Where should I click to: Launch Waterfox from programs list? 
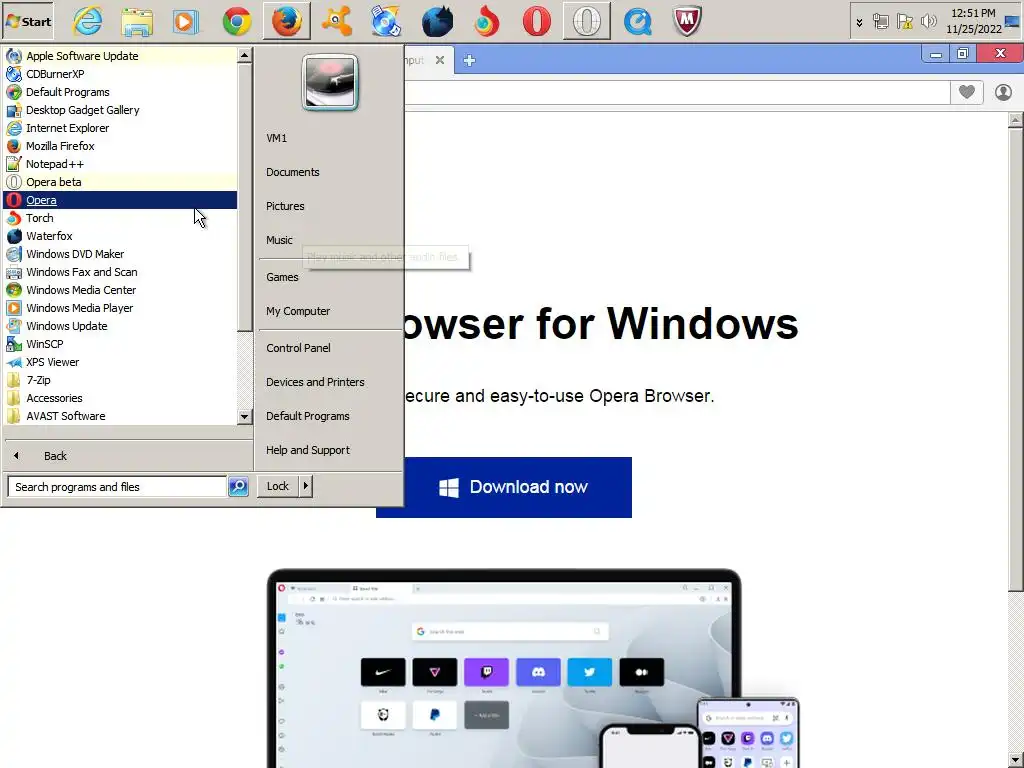(x=121, y=236)
